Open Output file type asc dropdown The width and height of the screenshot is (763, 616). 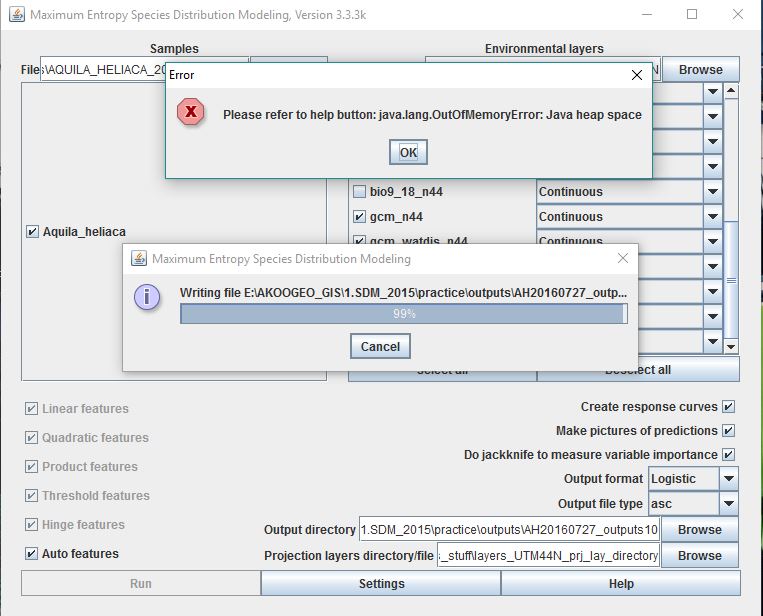tap(728, 504)
